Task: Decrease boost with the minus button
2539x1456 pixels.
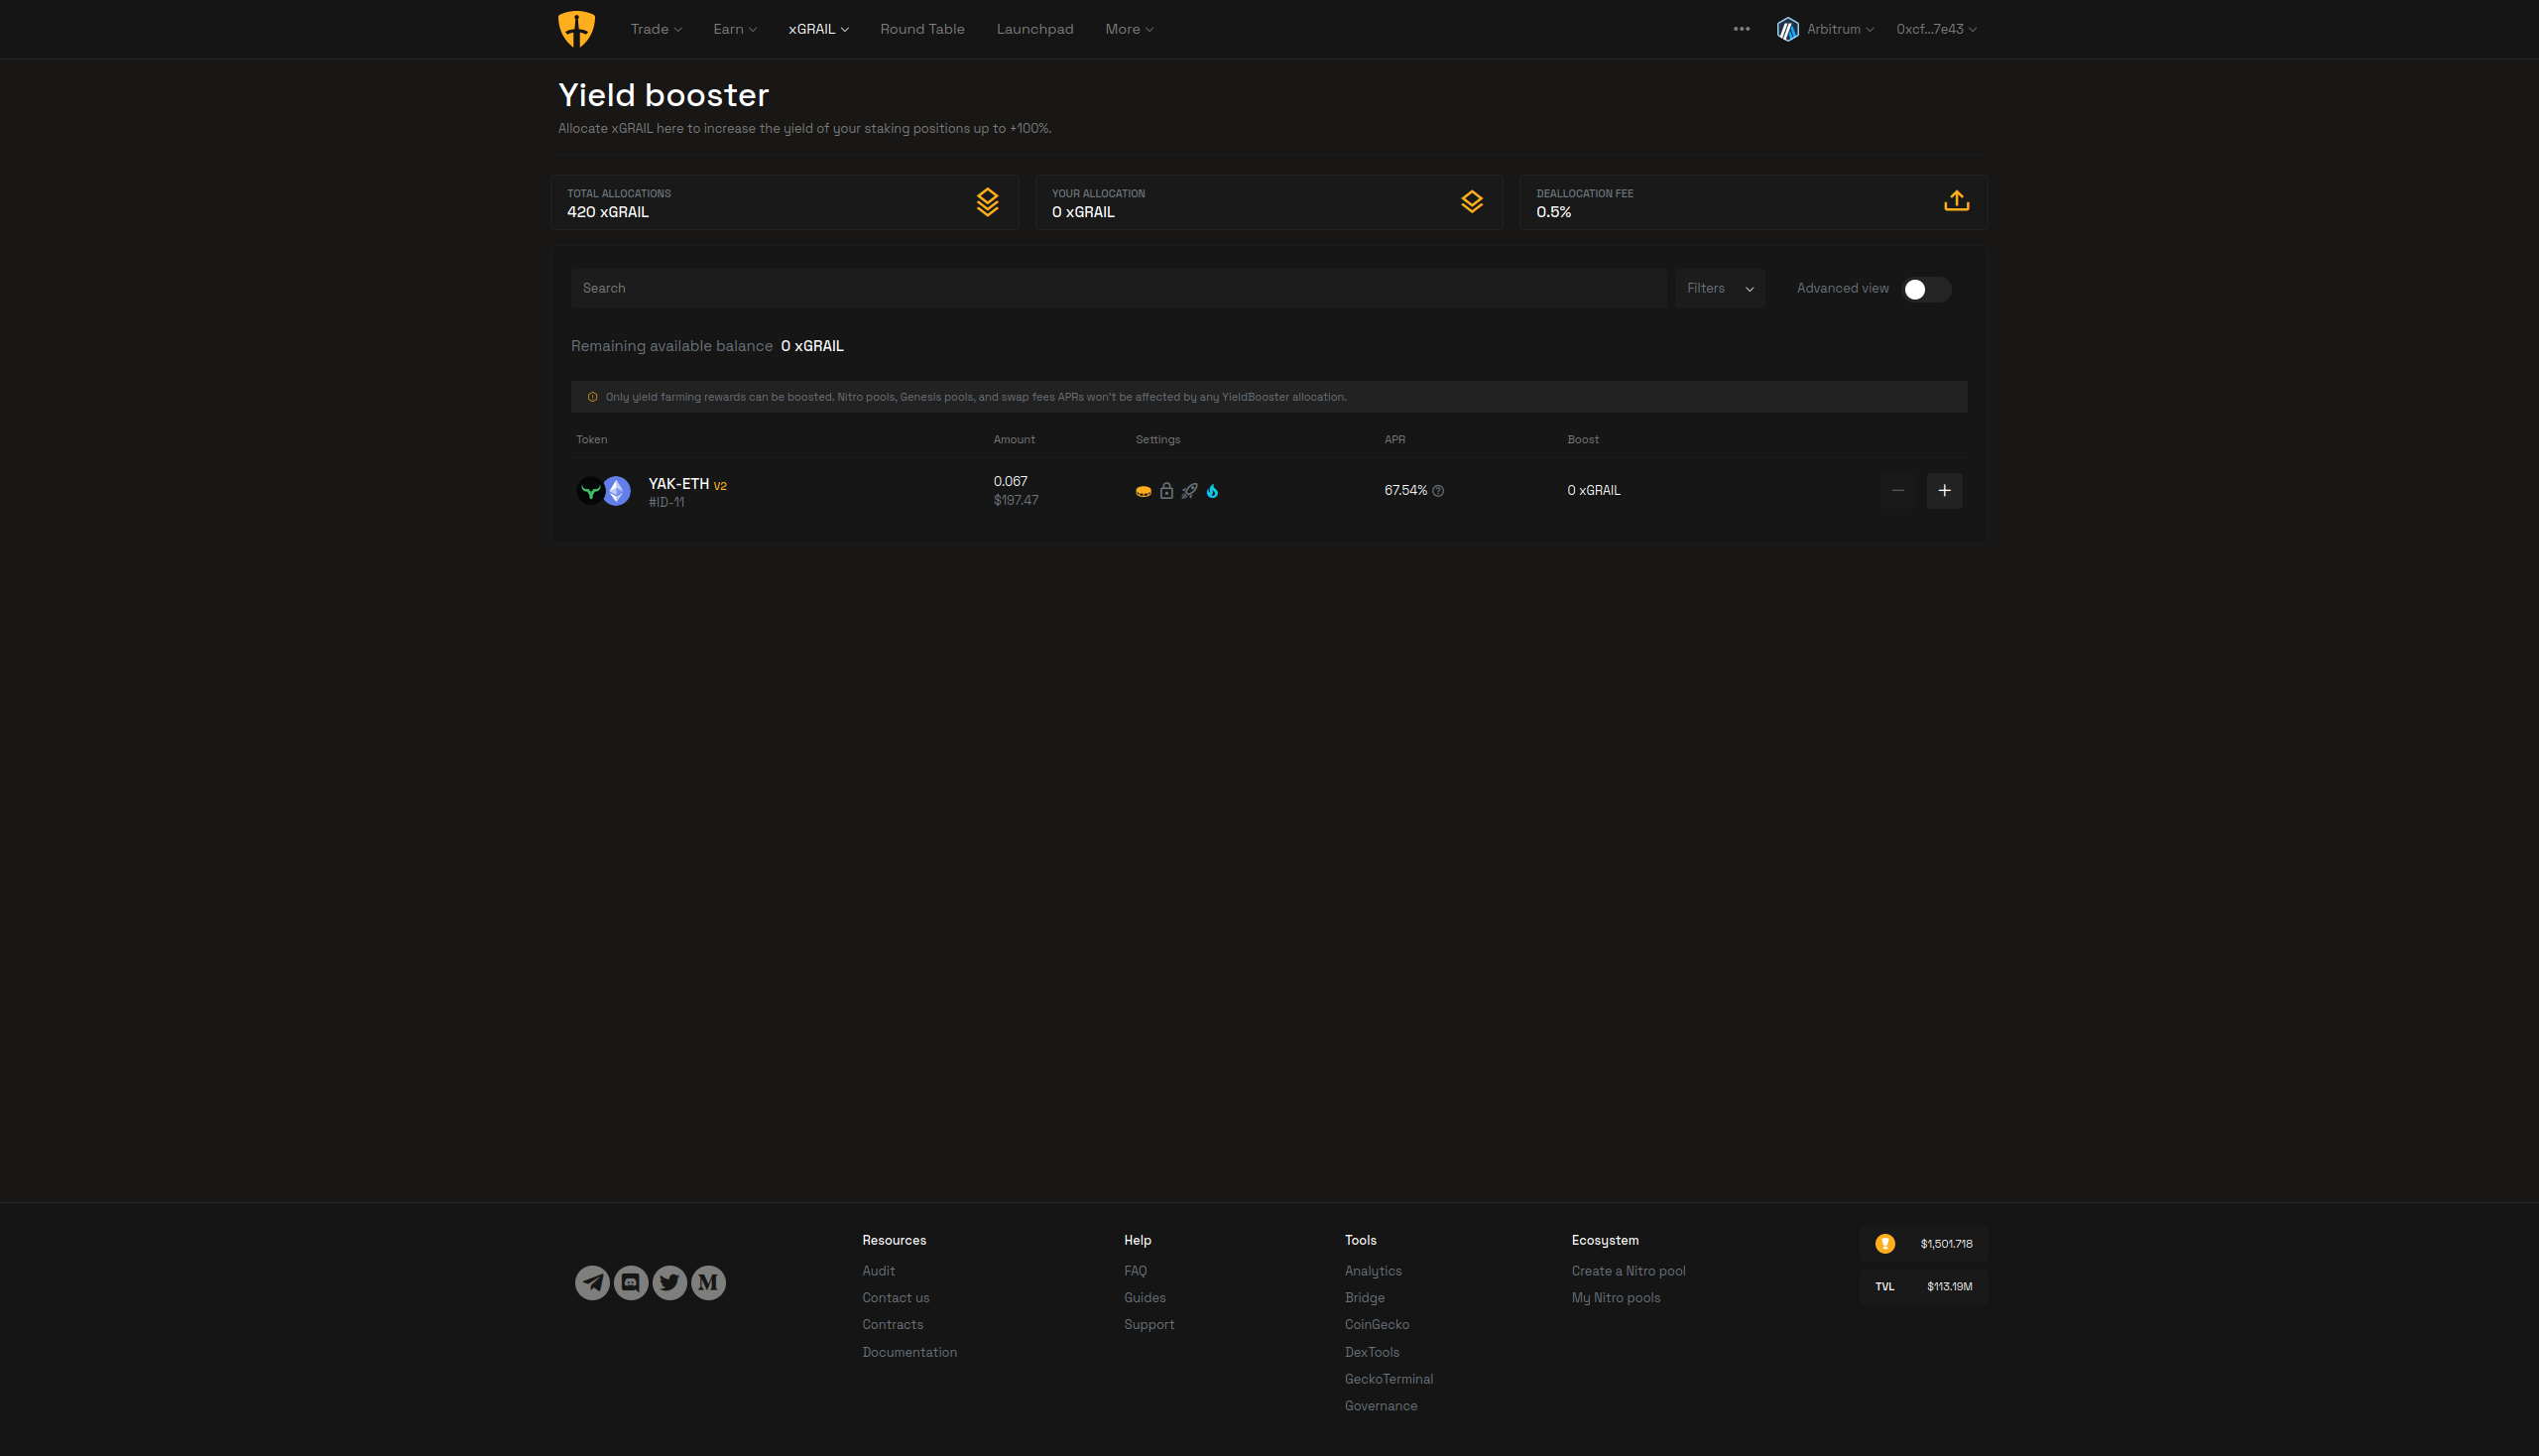Action: 1897,491
